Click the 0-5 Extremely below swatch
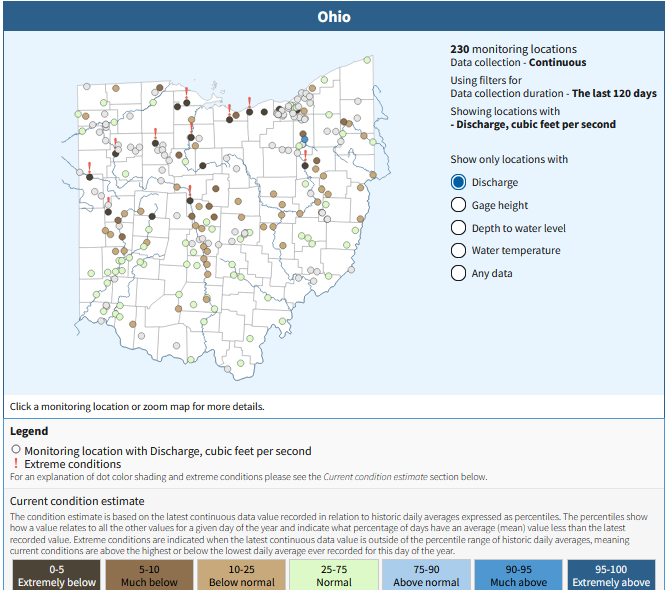This screenshot has height=590, width=666. point(56,575)
